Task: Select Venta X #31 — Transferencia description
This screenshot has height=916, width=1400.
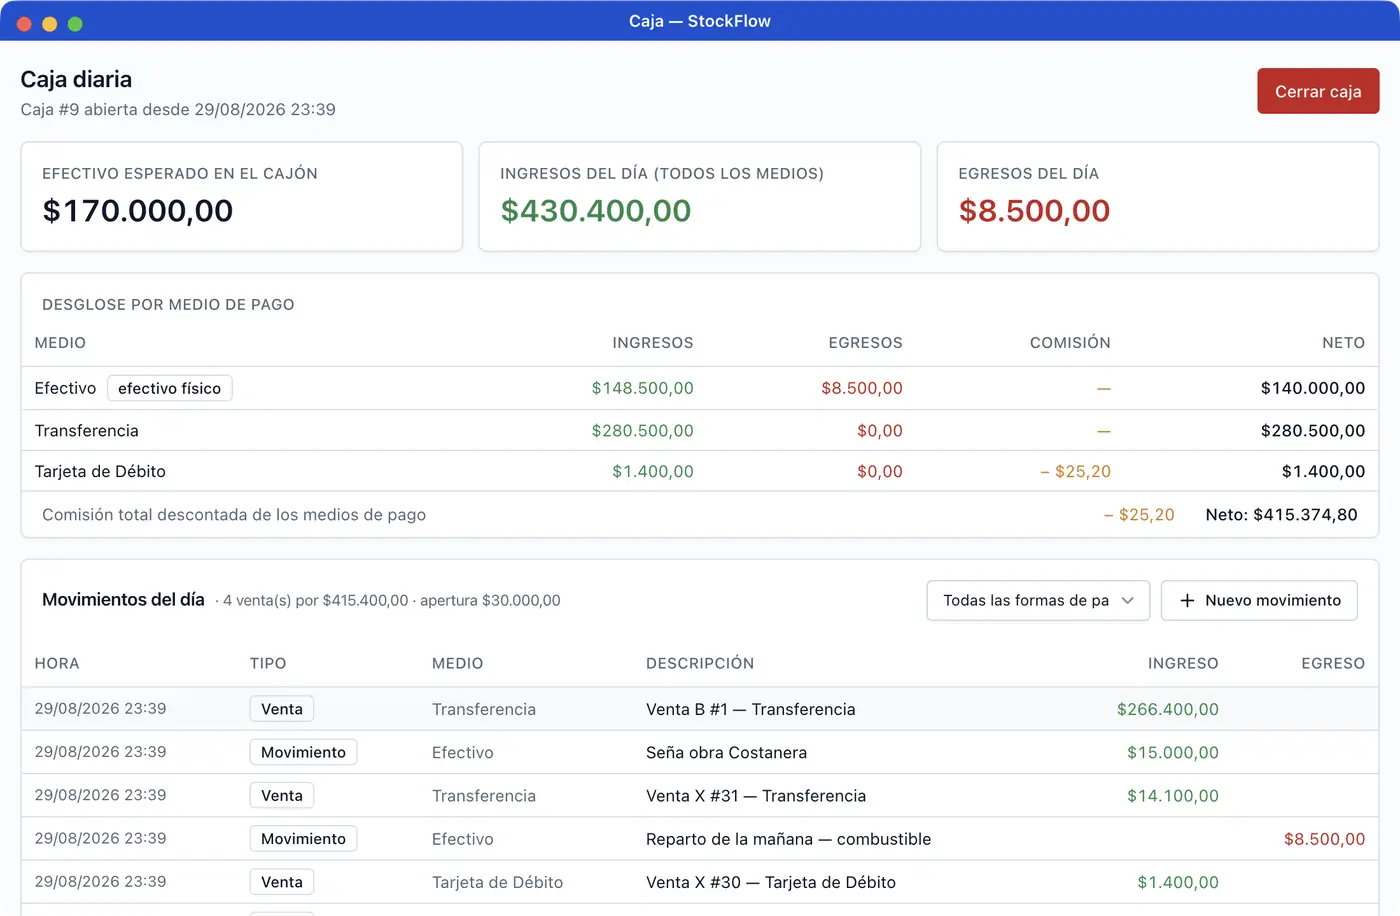Action: pos(756,795)
